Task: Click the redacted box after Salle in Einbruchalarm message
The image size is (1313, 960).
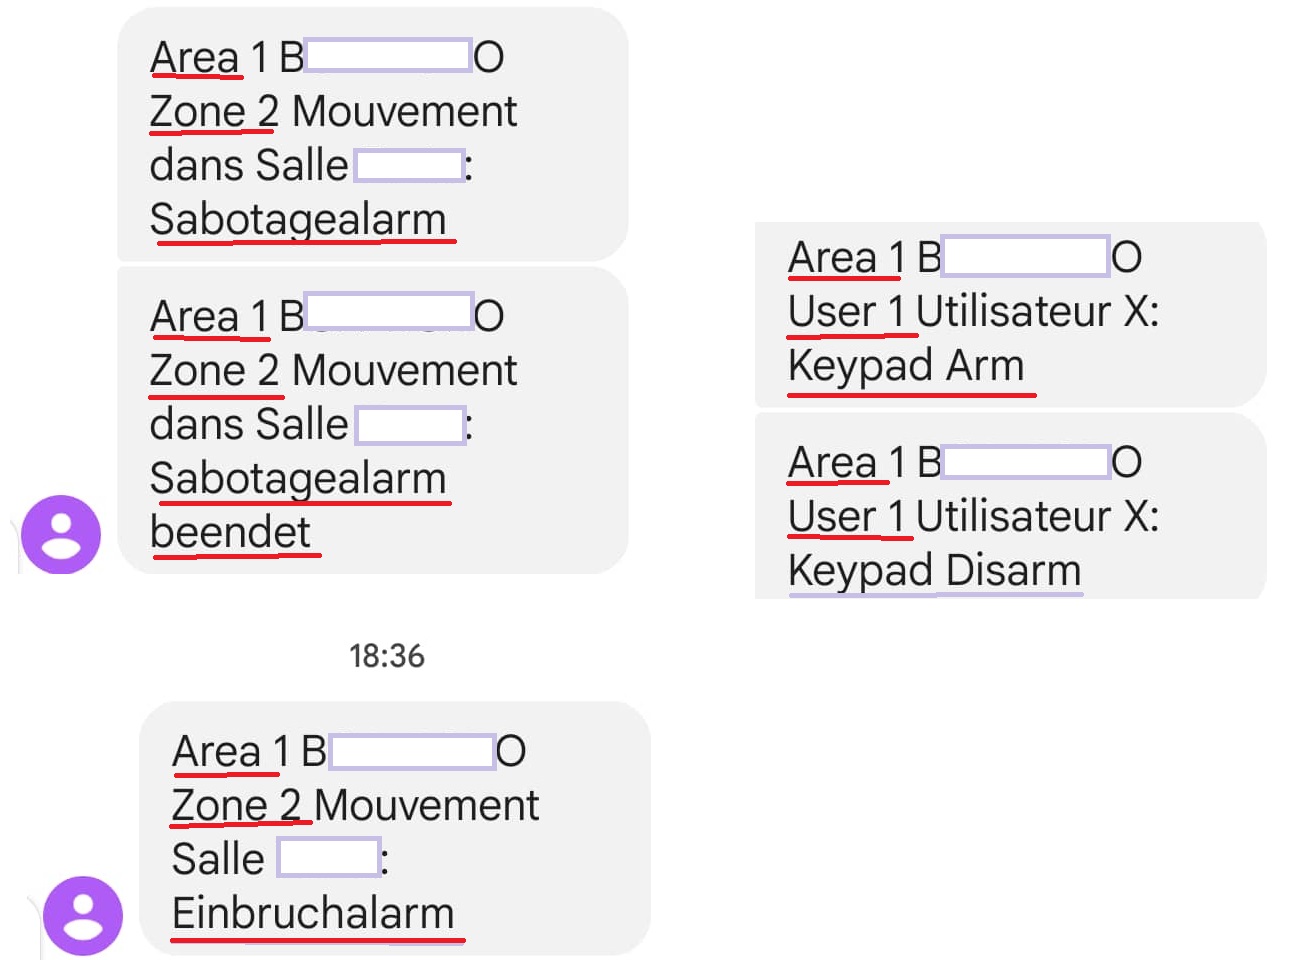Action: coord(328,858)
